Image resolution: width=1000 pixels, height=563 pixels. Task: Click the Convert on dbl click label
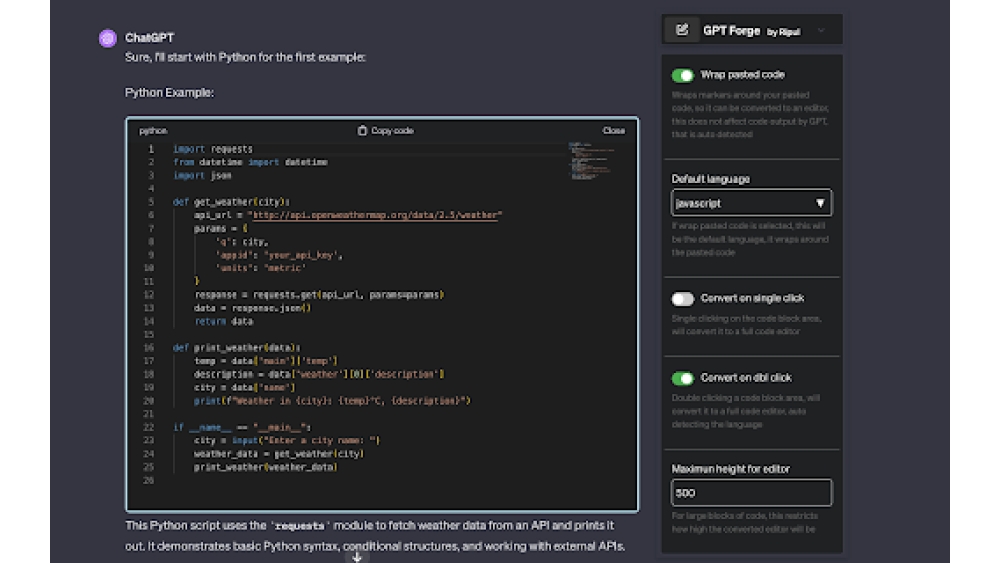[746, 378]
